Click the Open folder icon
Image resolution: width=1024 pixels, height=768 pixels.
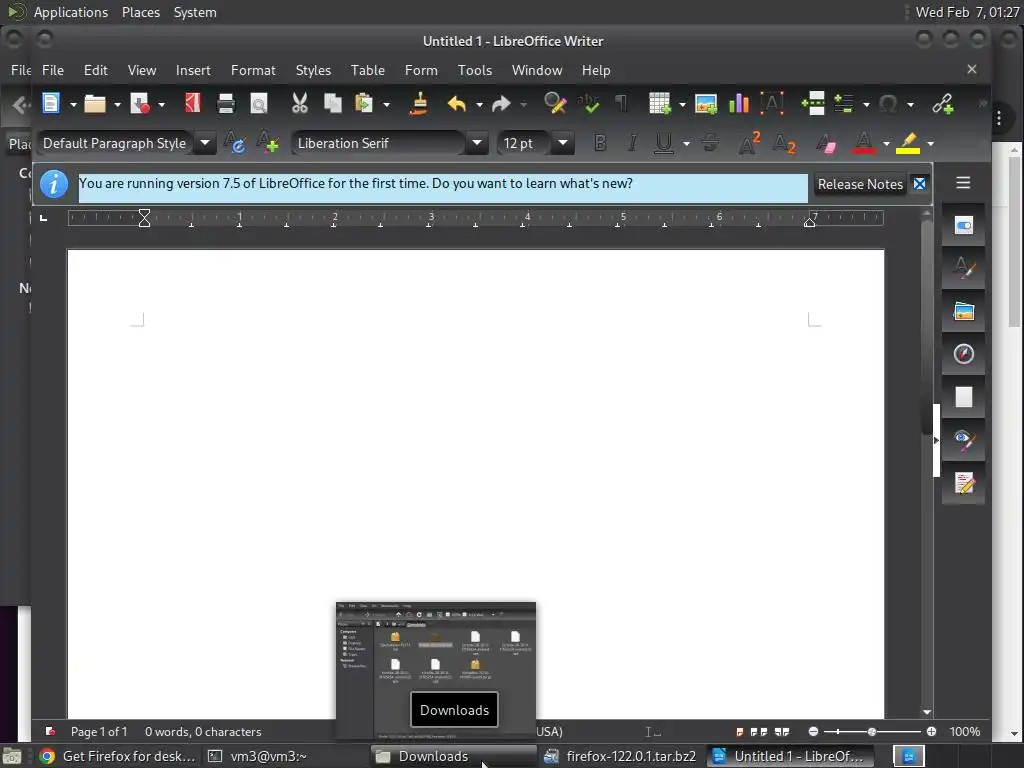[x=95, y=103]
